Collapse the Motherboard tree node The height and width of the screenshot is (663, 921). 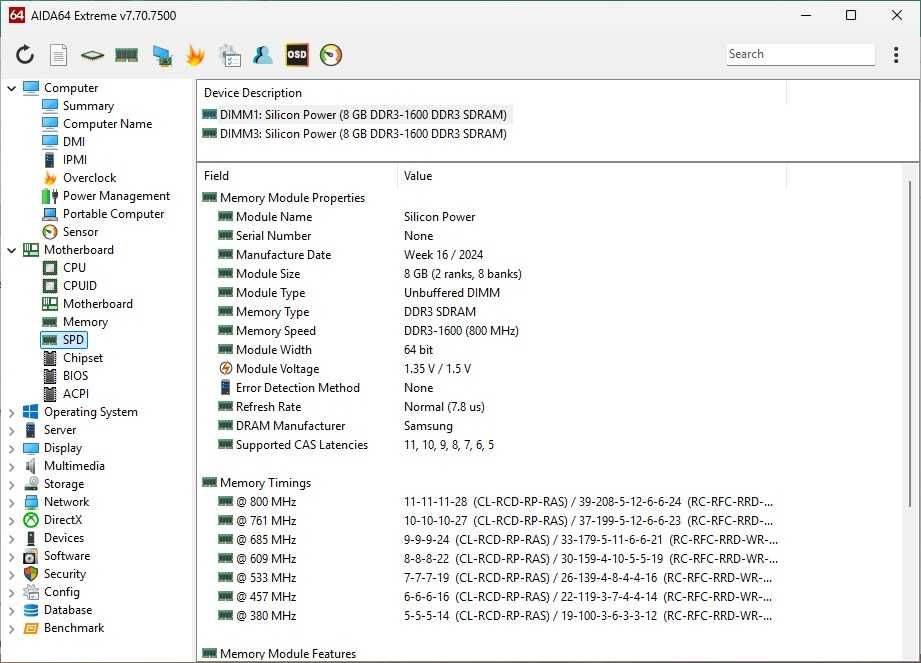11,250
